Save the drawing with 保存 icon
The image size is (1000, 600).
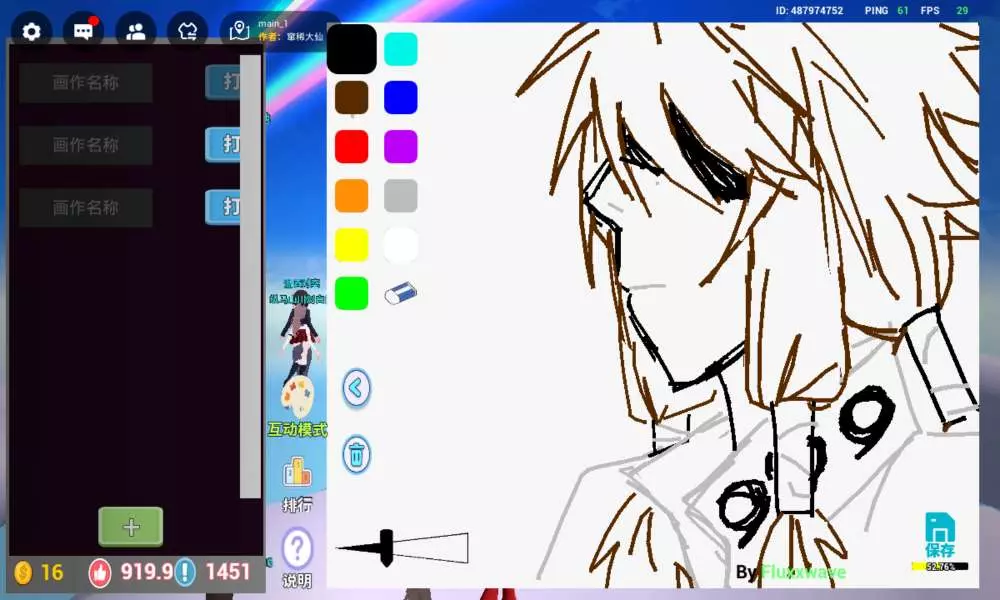tap(939, 536)
